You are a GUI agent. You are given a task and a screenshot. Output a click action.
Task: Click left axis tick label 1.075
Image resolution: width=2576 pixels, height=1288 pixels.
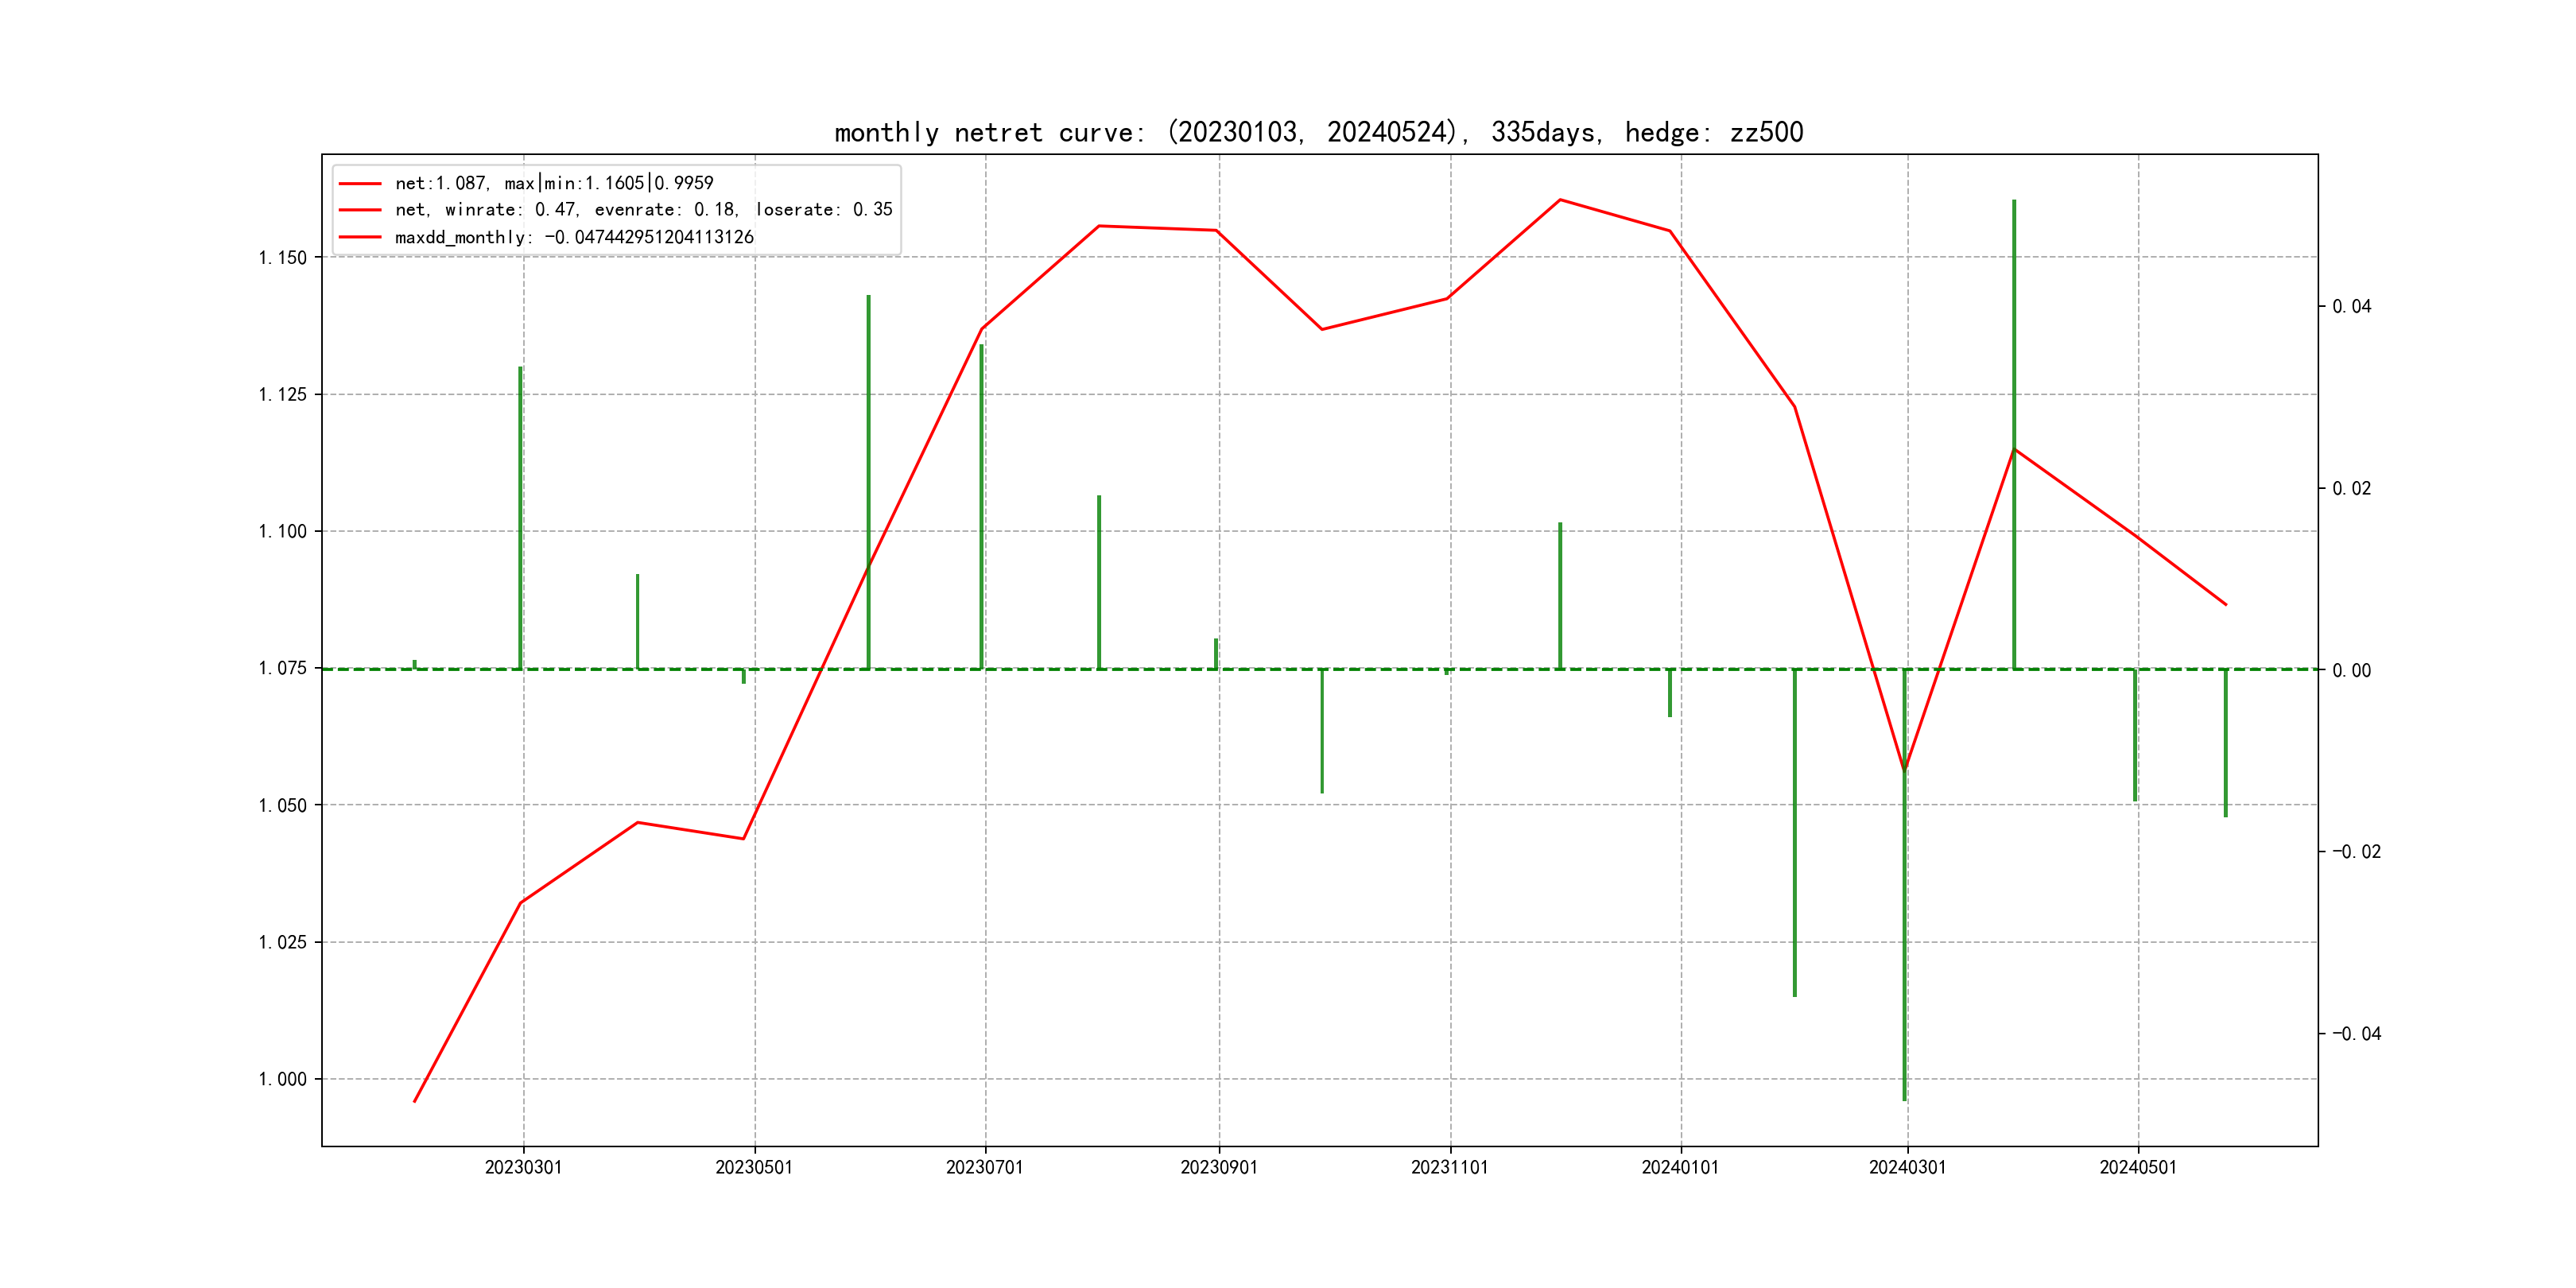click(283, 668)
